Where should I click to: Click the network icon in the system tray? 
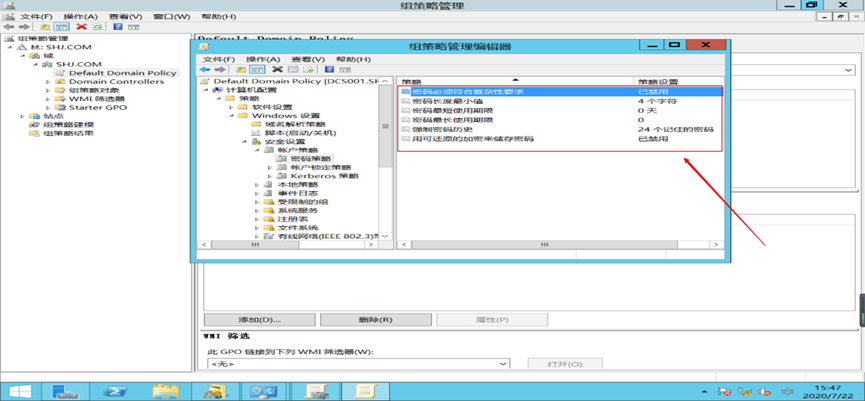click(x=745, y=392)
